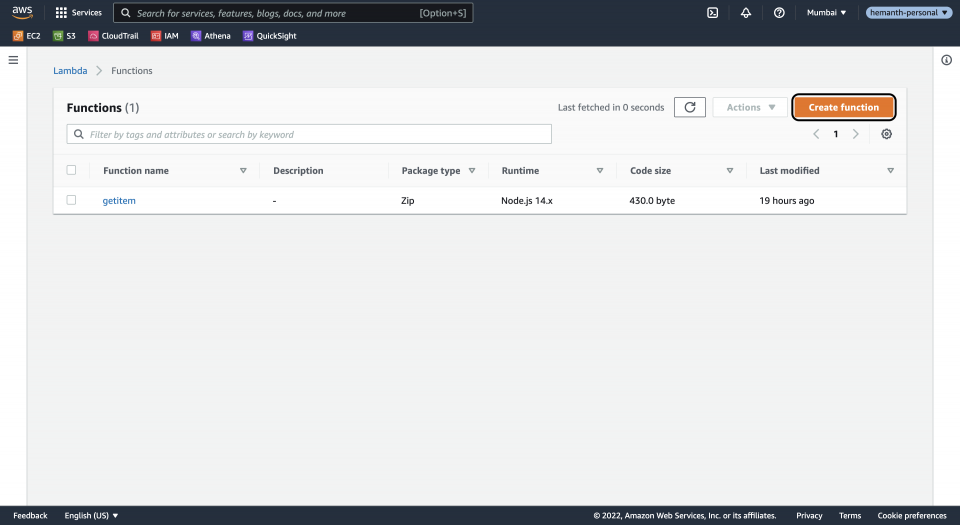Screen dimensions: 960x525
Task: Check the getitem function row checkbox
Action: coord(71,200)
